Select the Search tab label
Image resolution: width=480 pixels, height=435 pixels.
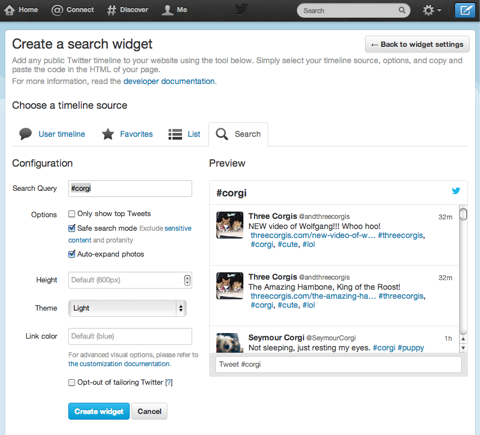pyautogui.click(x=247, y=134)
